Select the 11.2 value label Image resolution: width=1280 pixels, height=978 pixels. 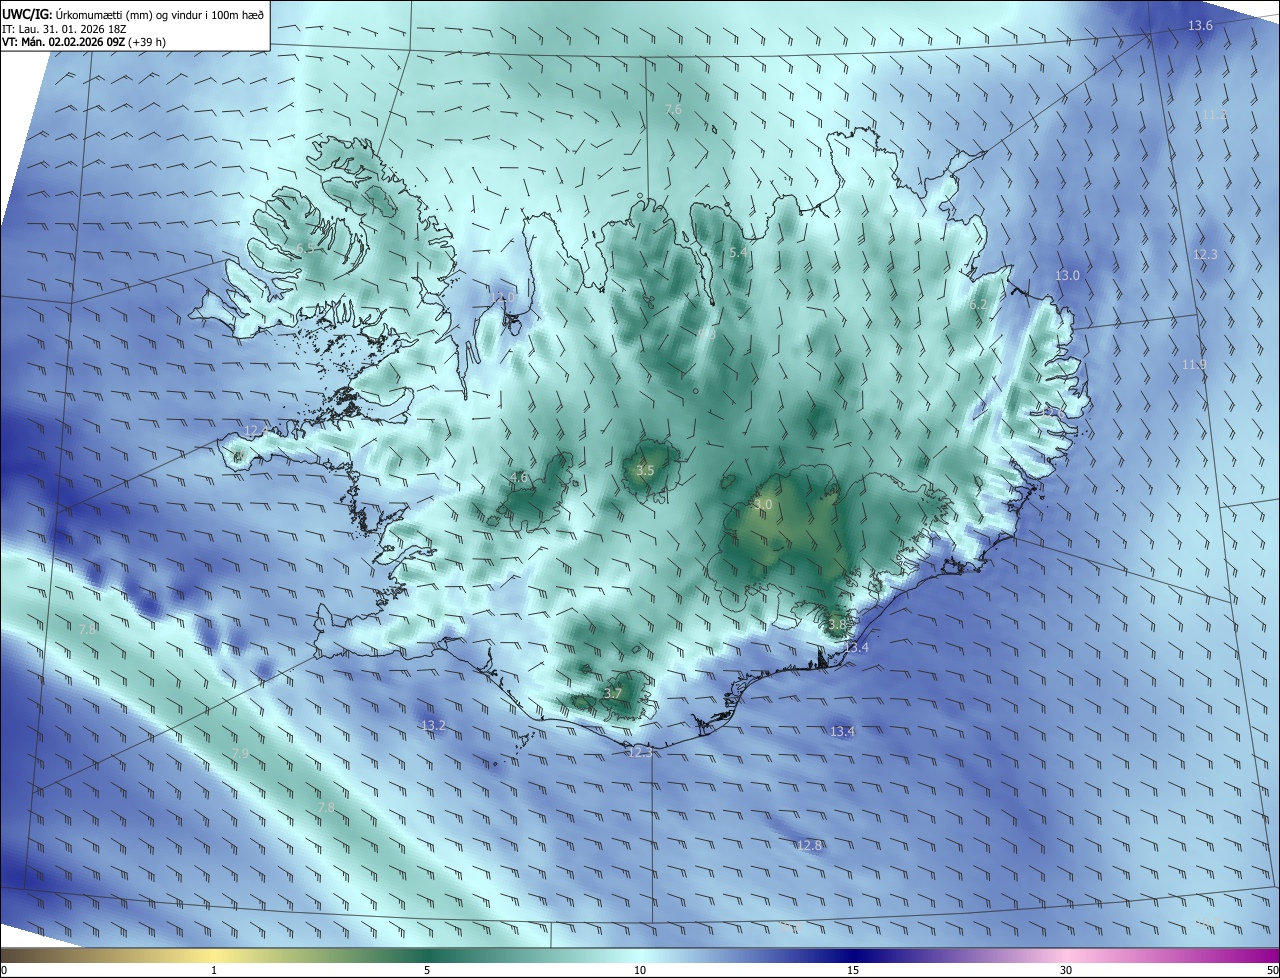(1214, 115)
